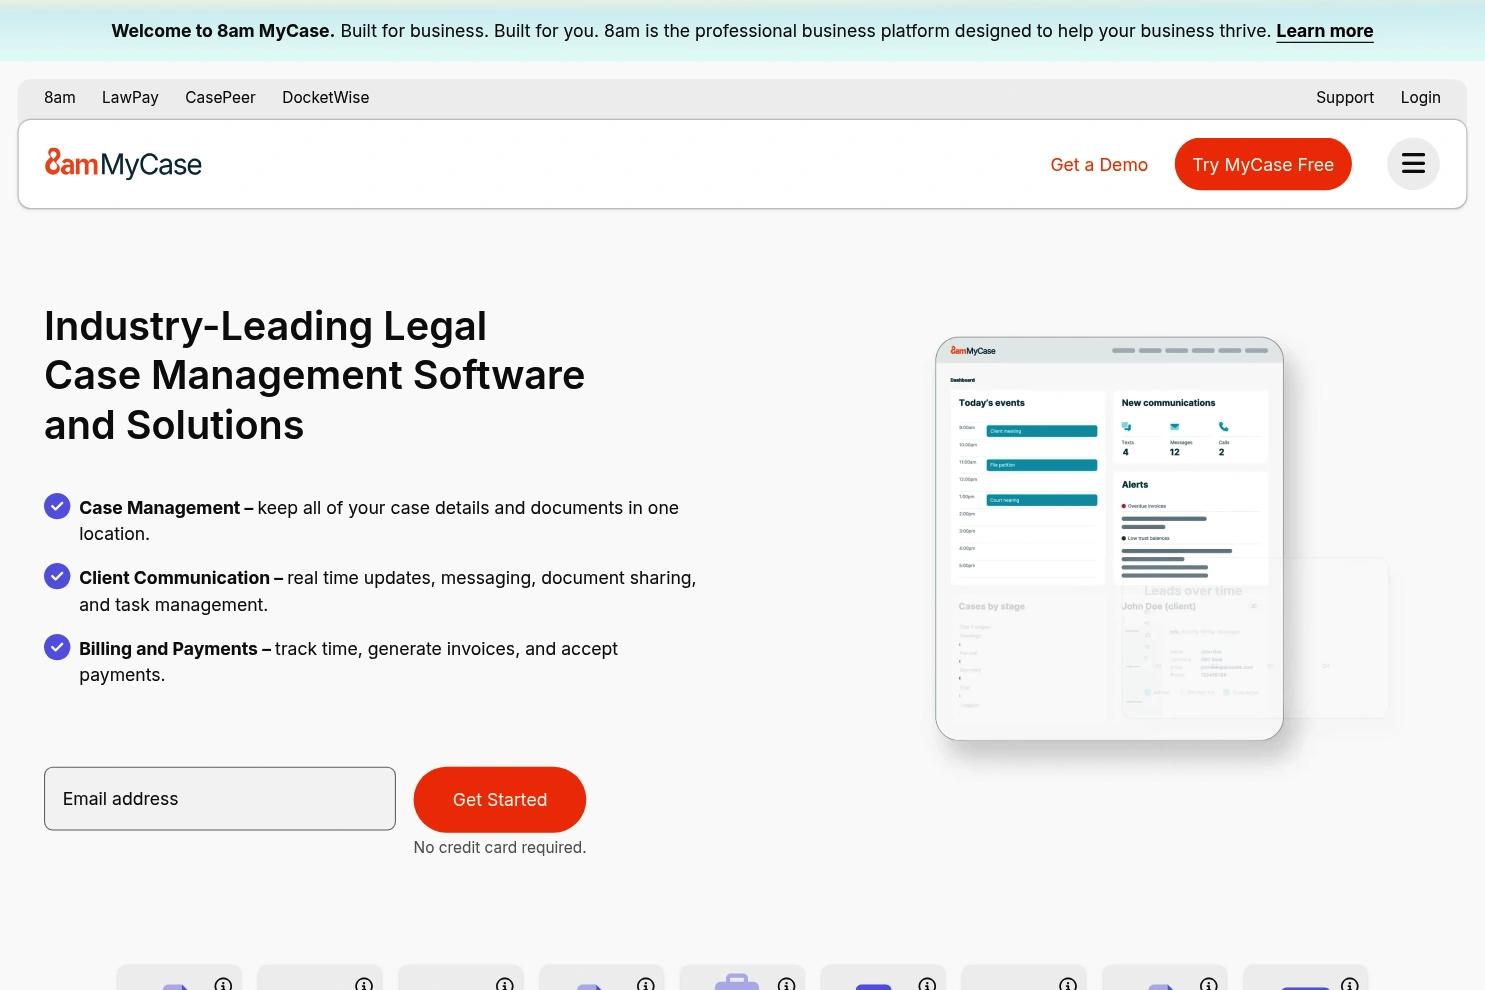Click the 8am MyCase logo
This screenshot has height=990, width=1485.
123,164
